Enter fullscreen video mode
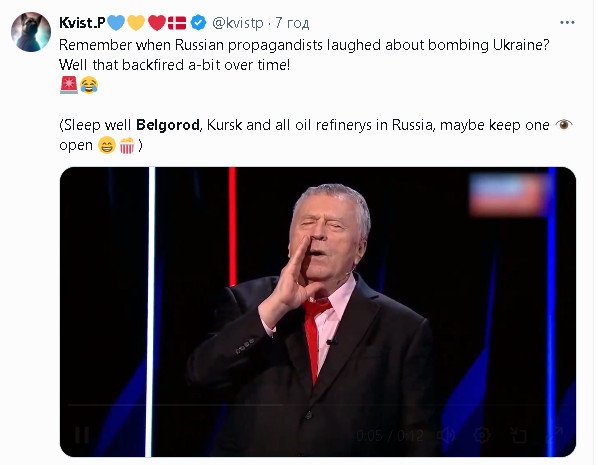 pyautogui.click(x=552, y=436)
